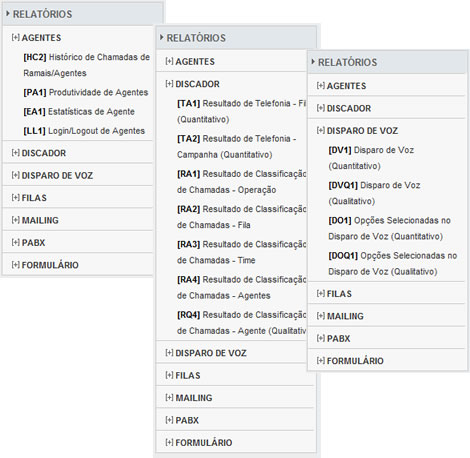Open DOQ1 Opções Selecionadas Qualitativo report

click(x=392, y=264)
